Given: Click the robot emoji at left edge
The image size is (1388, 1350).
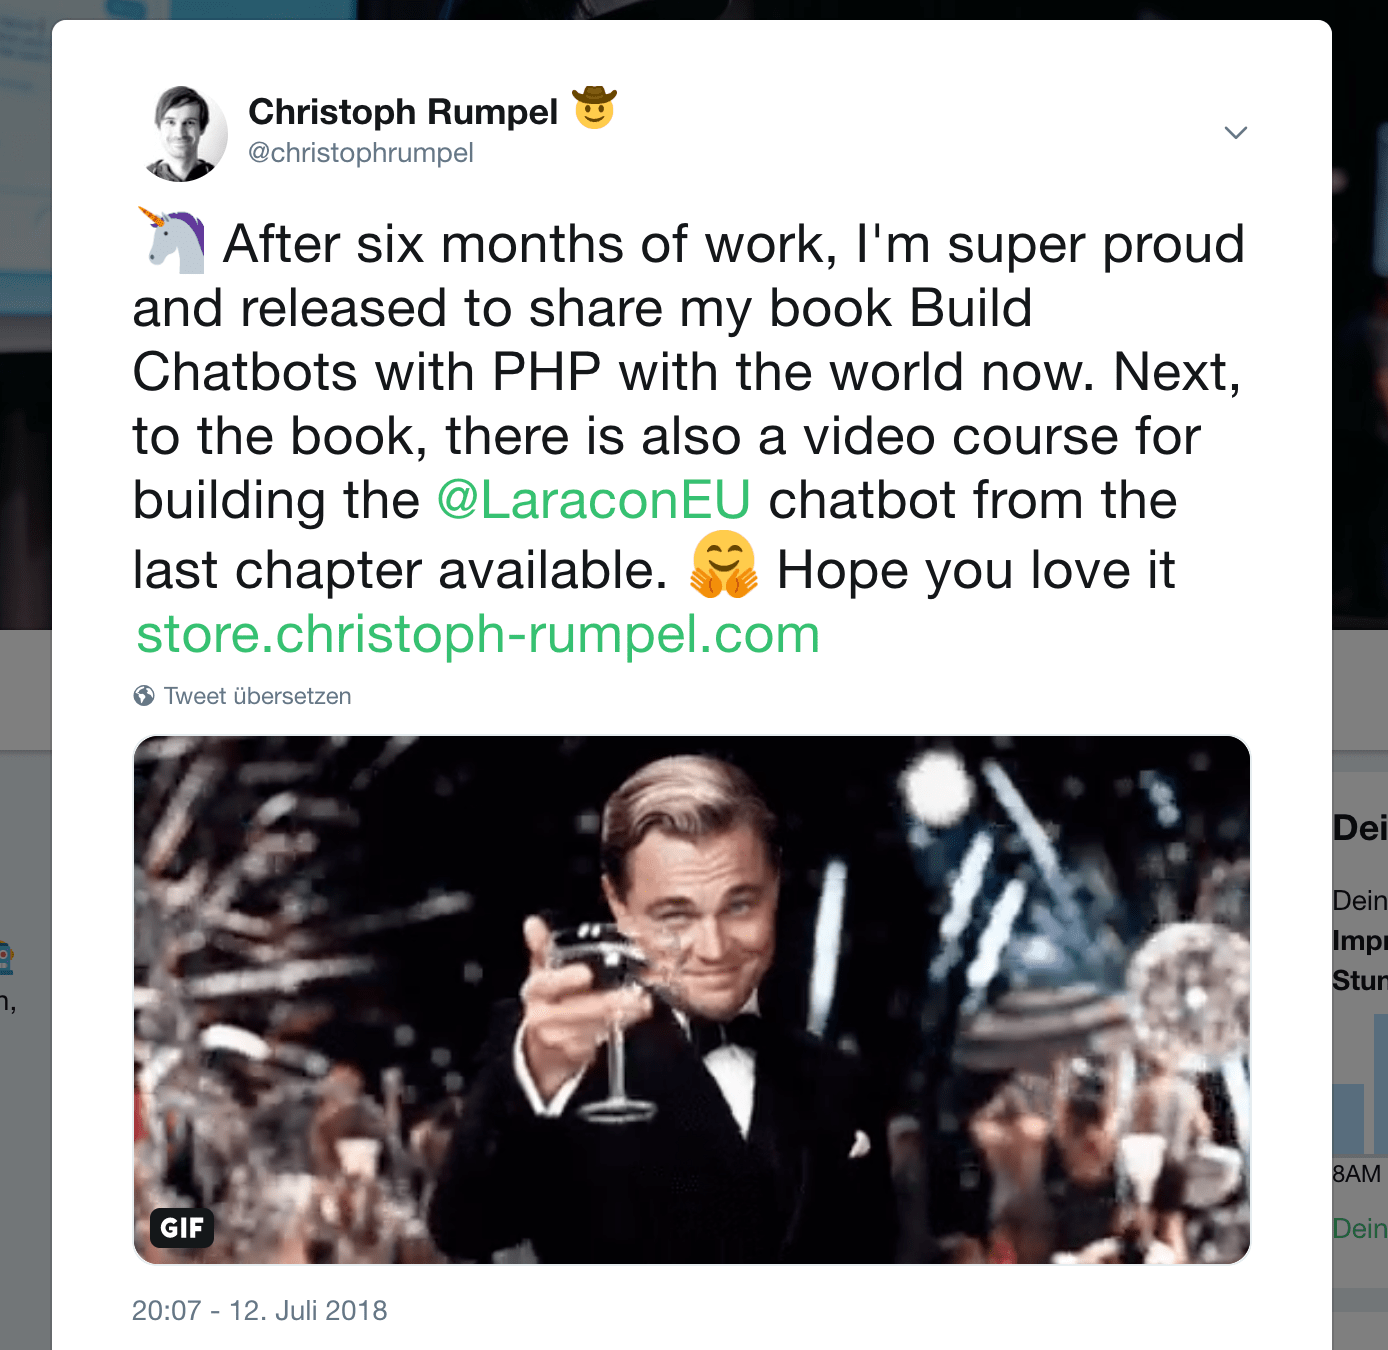Looking at the screenshot, I should (6, 958).
